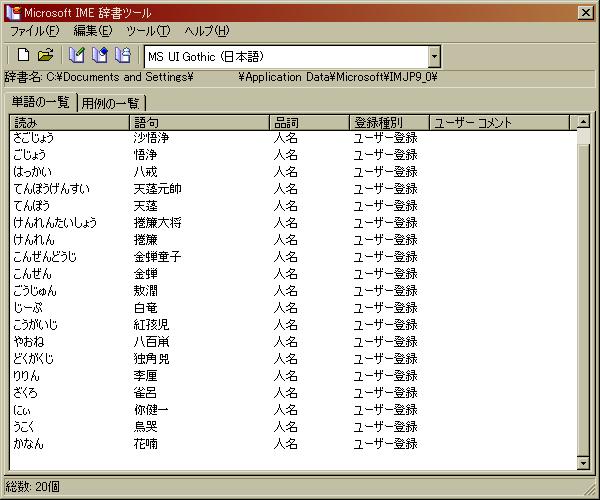The width and height of the screenshot is (600, 500).
Task: Select the にぃ reading entry
Action: 22,410
